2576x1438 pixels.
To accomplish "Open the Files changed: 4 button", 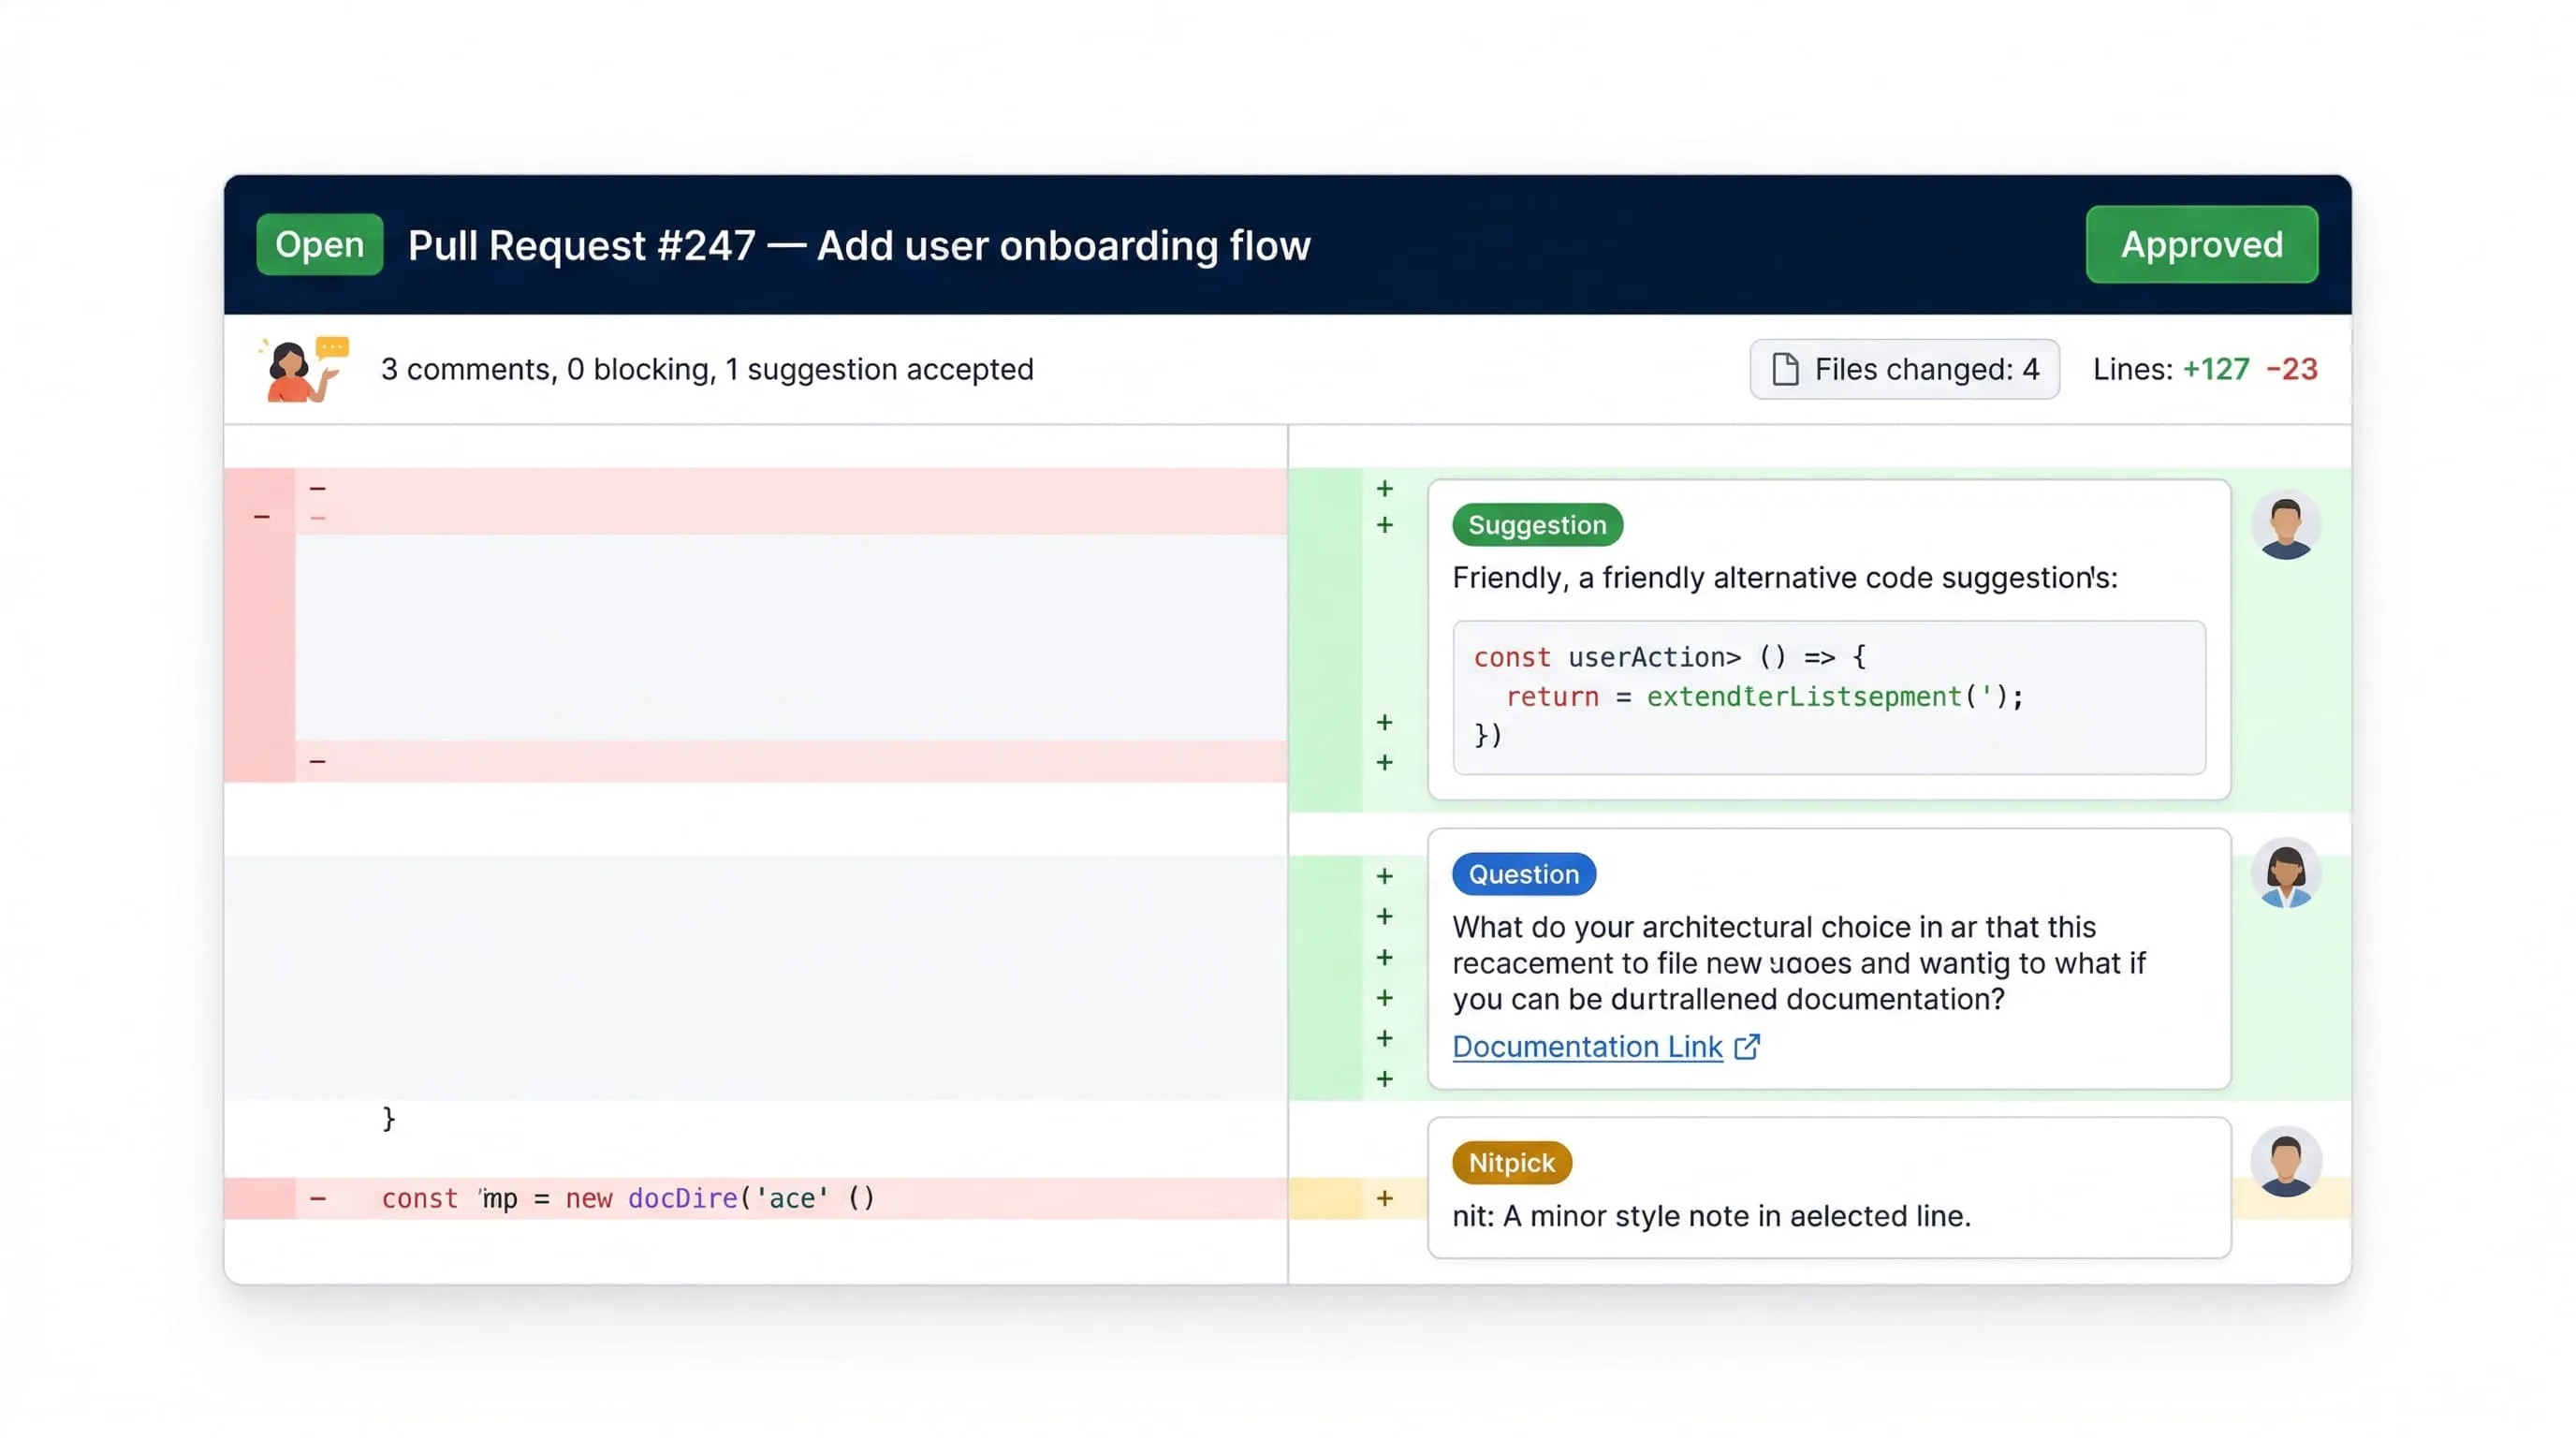I will [1904, 369].
